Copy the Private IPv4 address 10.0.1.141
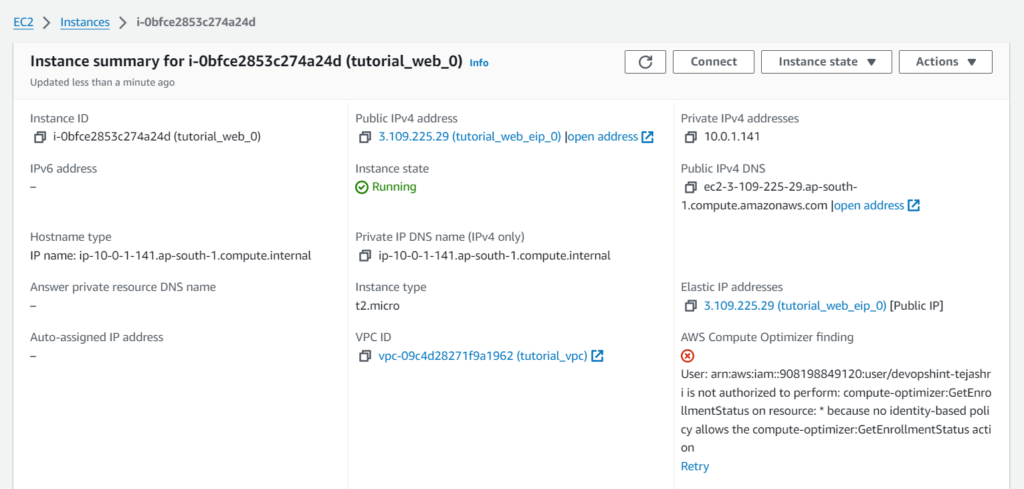This screenshot has height=489, width=1024. (x=691, y=137)
